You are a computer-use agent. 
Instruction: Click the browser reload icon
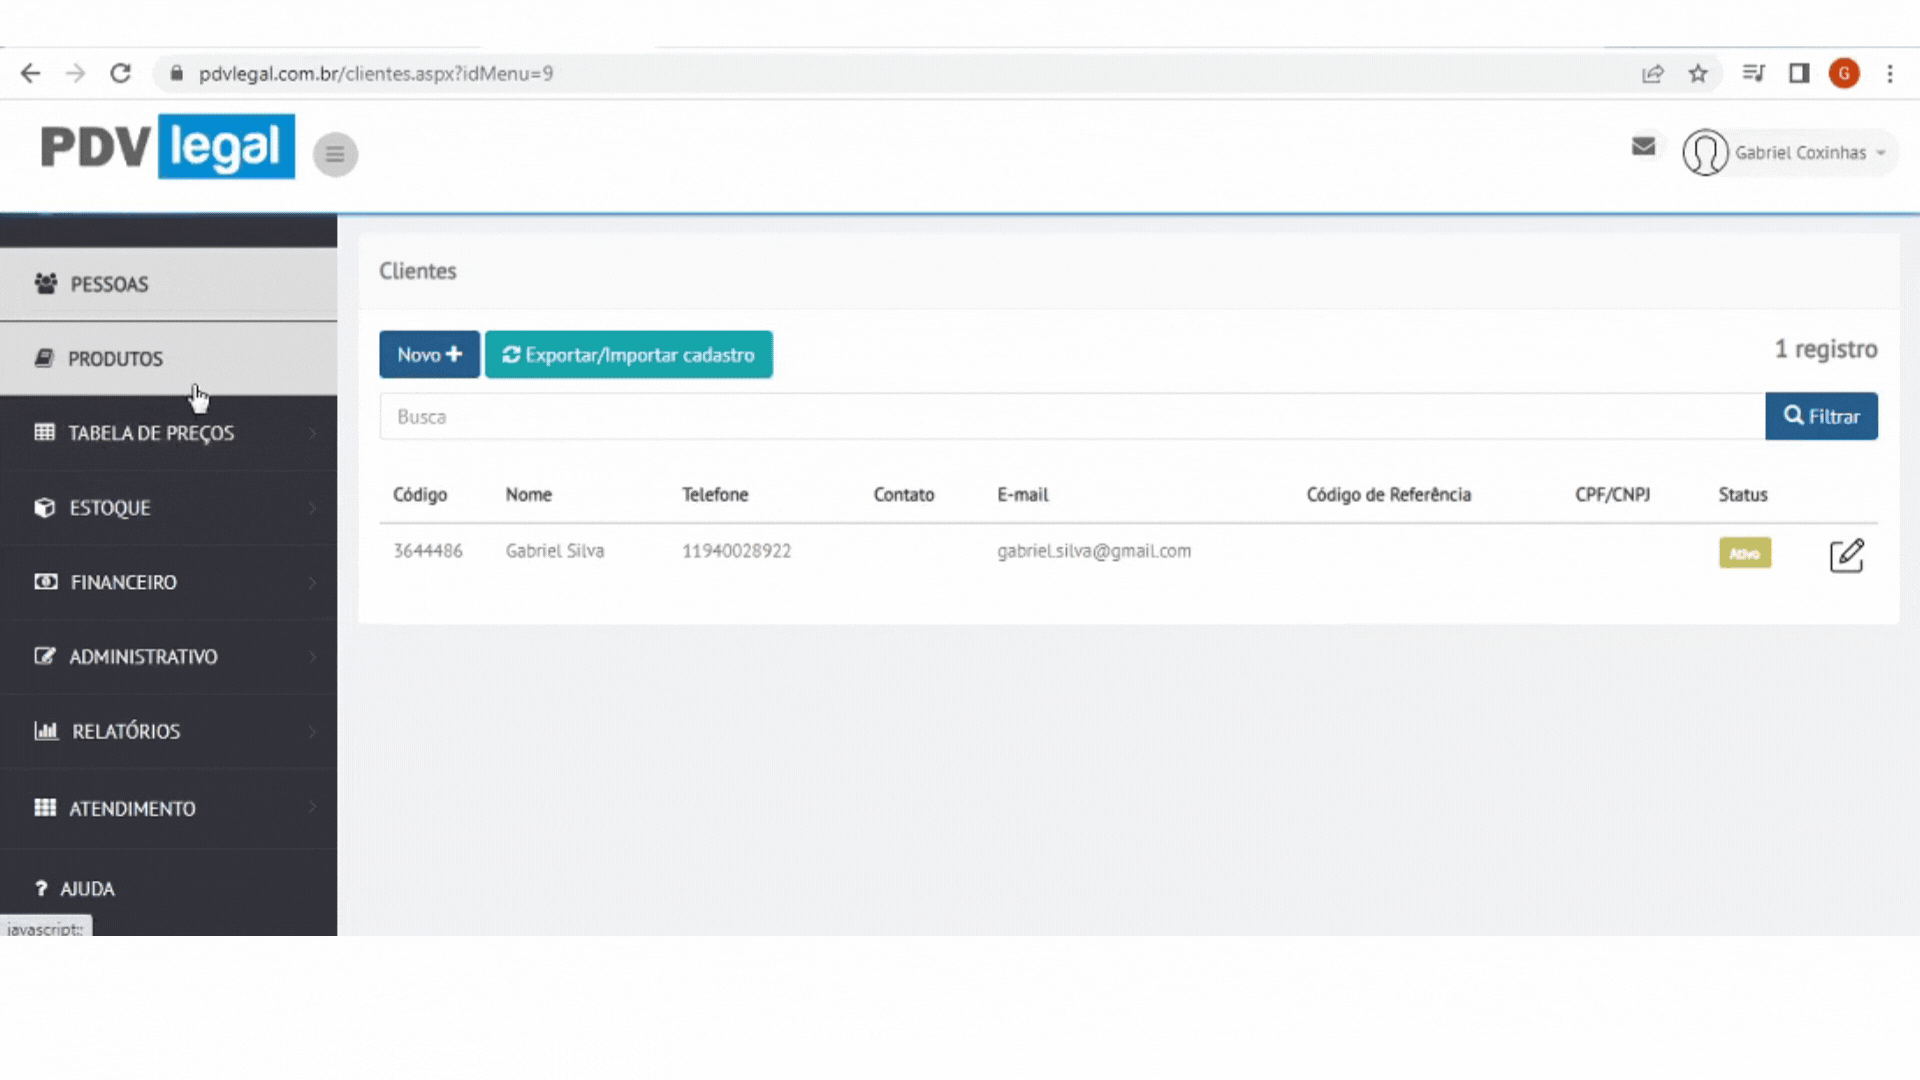120,73
